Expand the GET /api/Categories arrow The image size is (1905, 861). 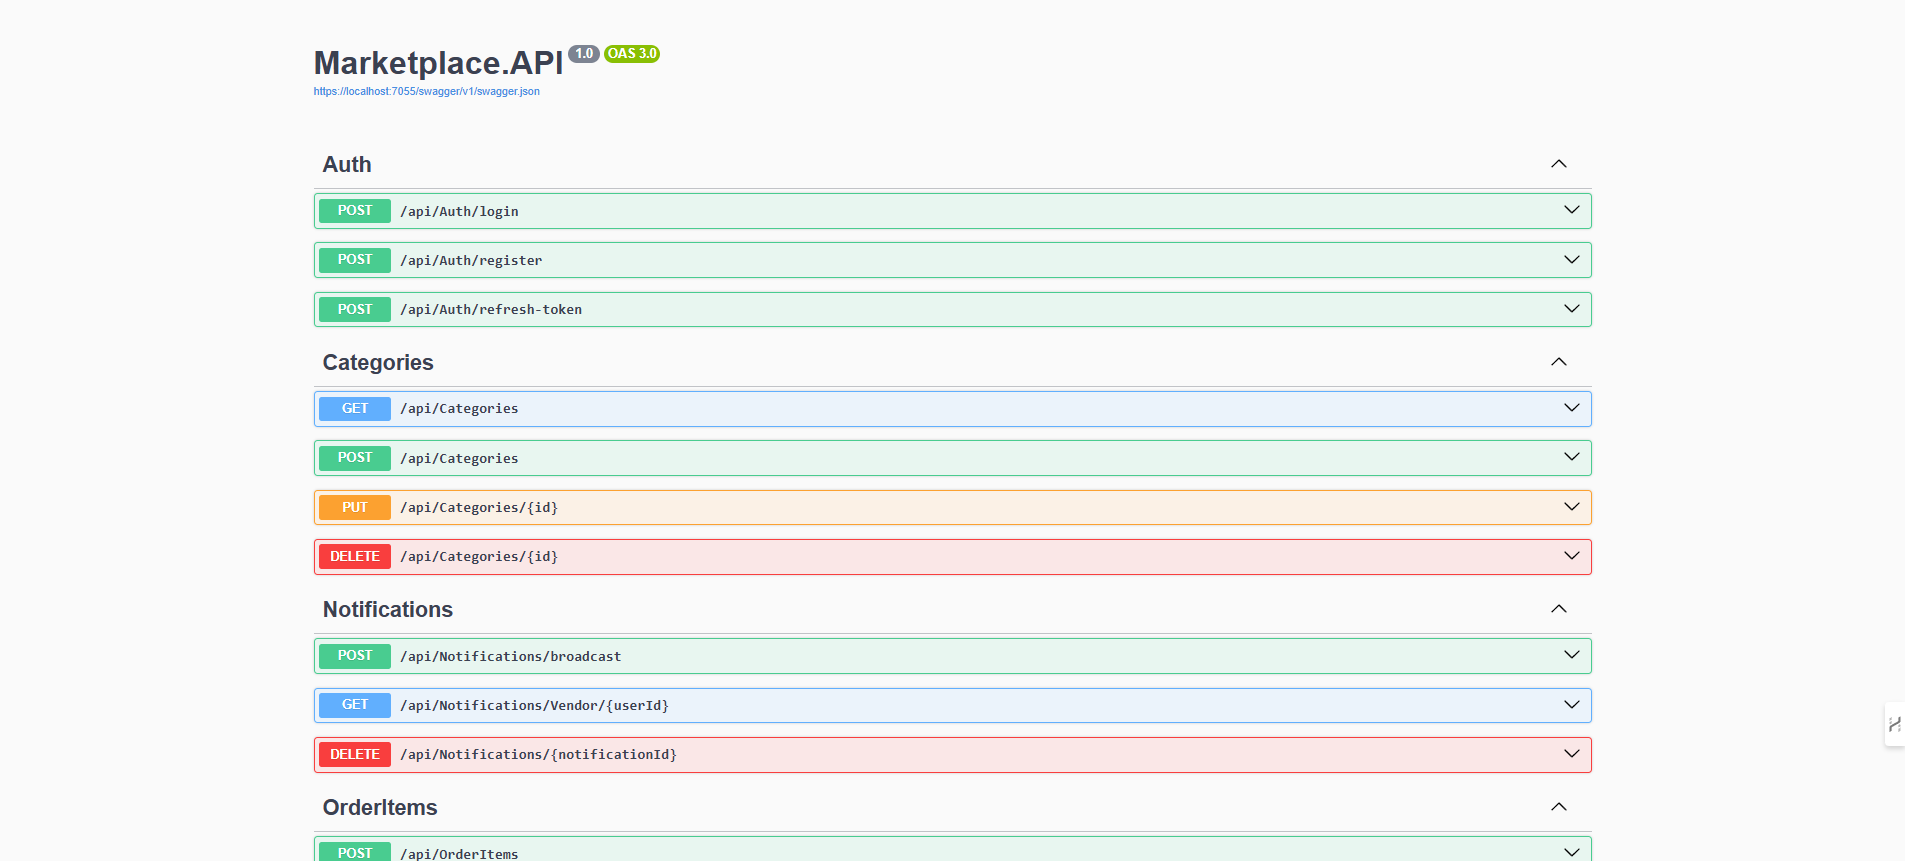1571,408
